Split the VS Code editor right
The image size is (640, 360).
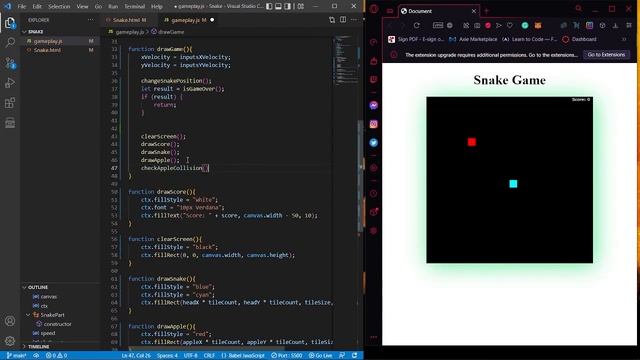click(343, 20)
